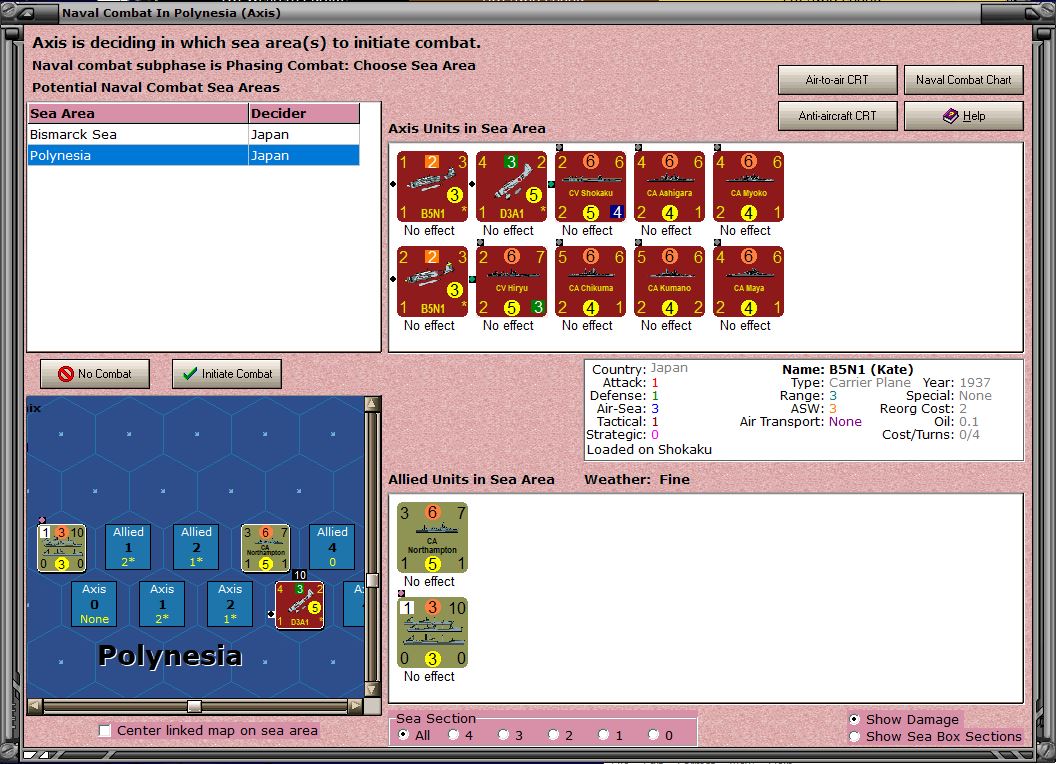Choose the Show Damage option
This screenshot has height=764, width=1056.
click(x=854, y=719)
